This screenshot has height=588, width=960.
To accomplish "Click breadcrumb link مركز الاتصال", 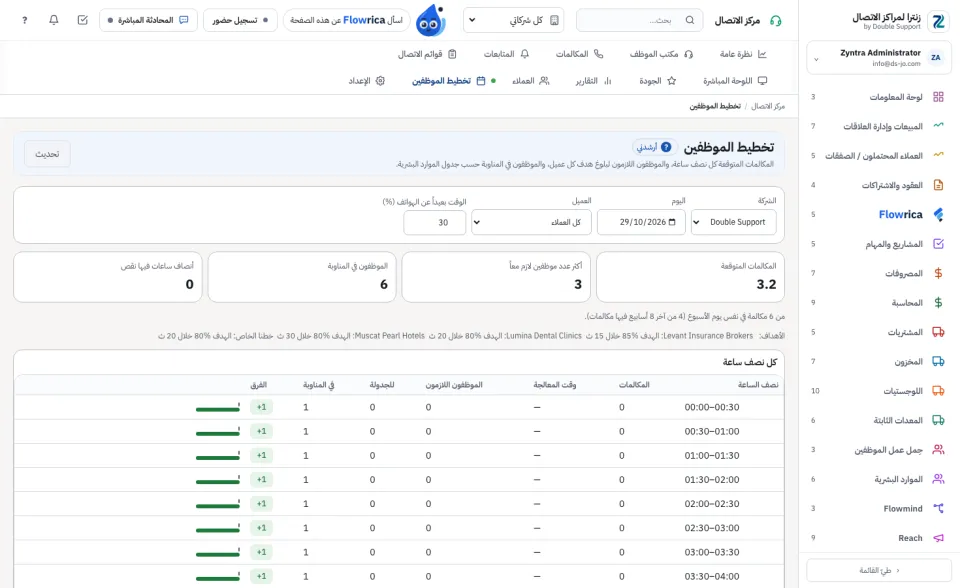I will point(768,106).
